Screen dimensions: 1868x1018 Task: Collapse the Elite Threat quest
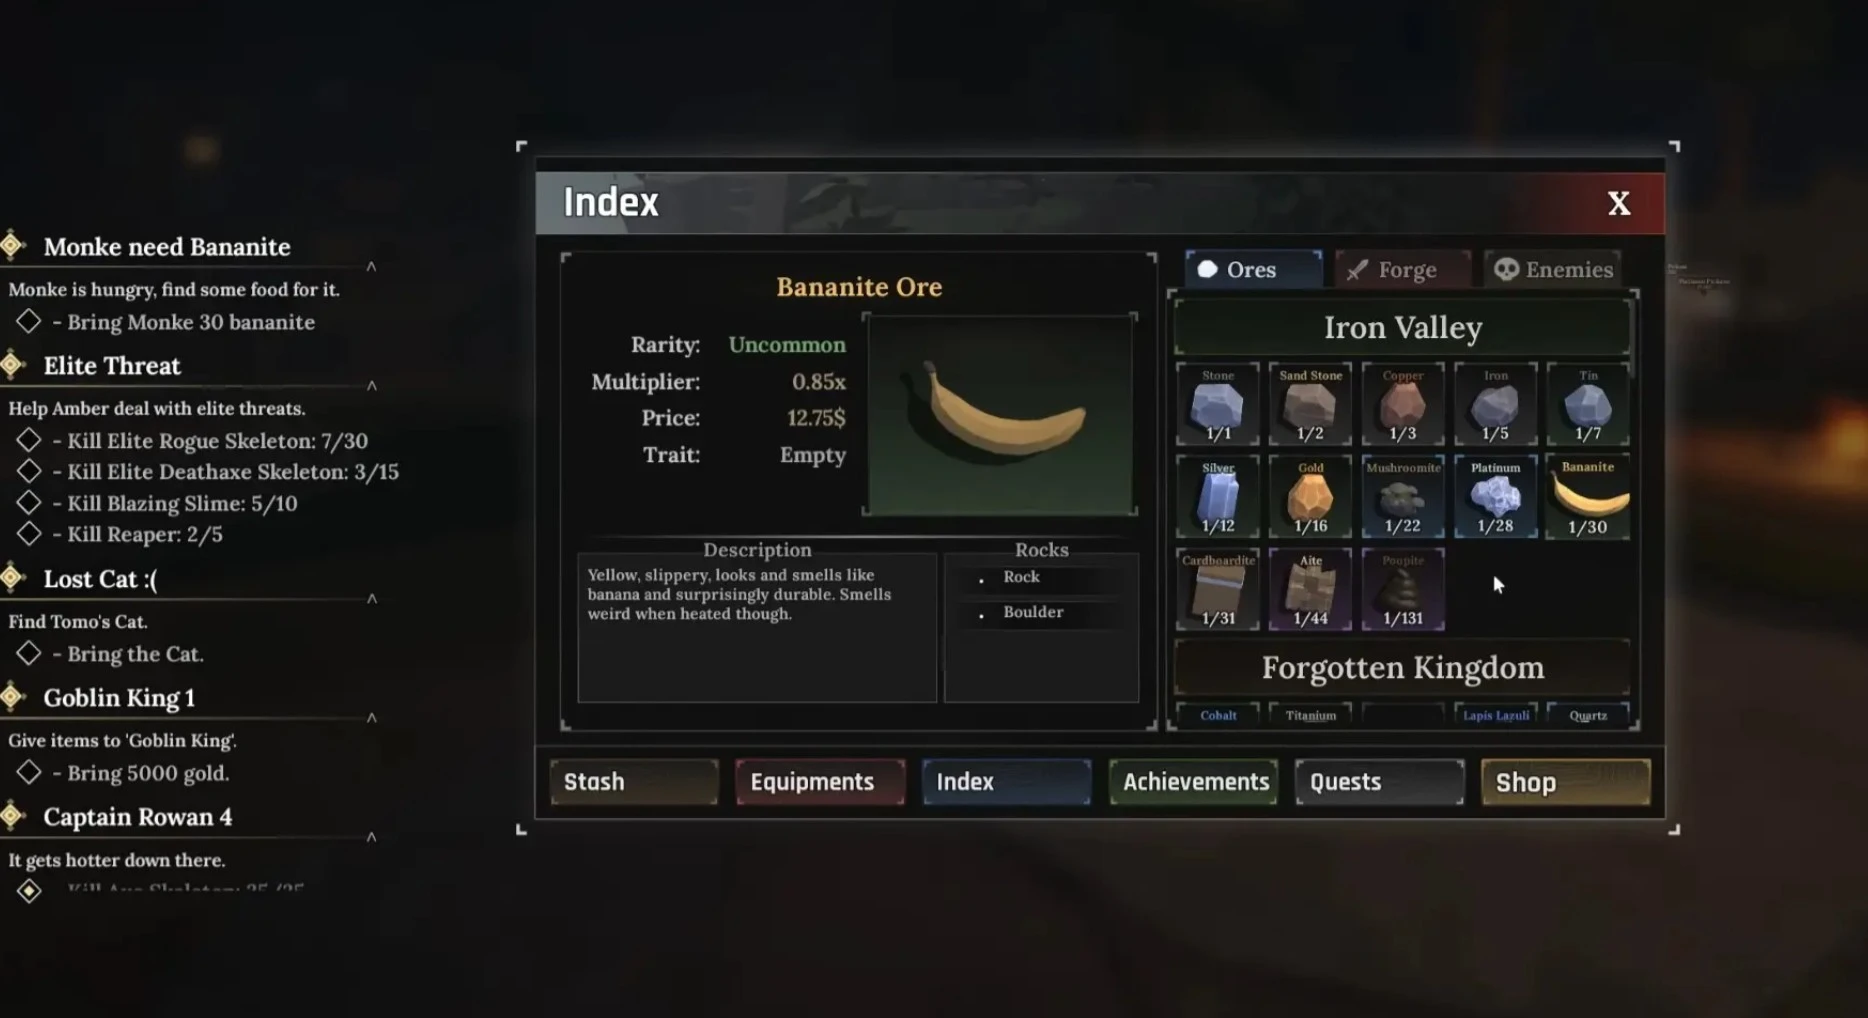click(371, 385)
